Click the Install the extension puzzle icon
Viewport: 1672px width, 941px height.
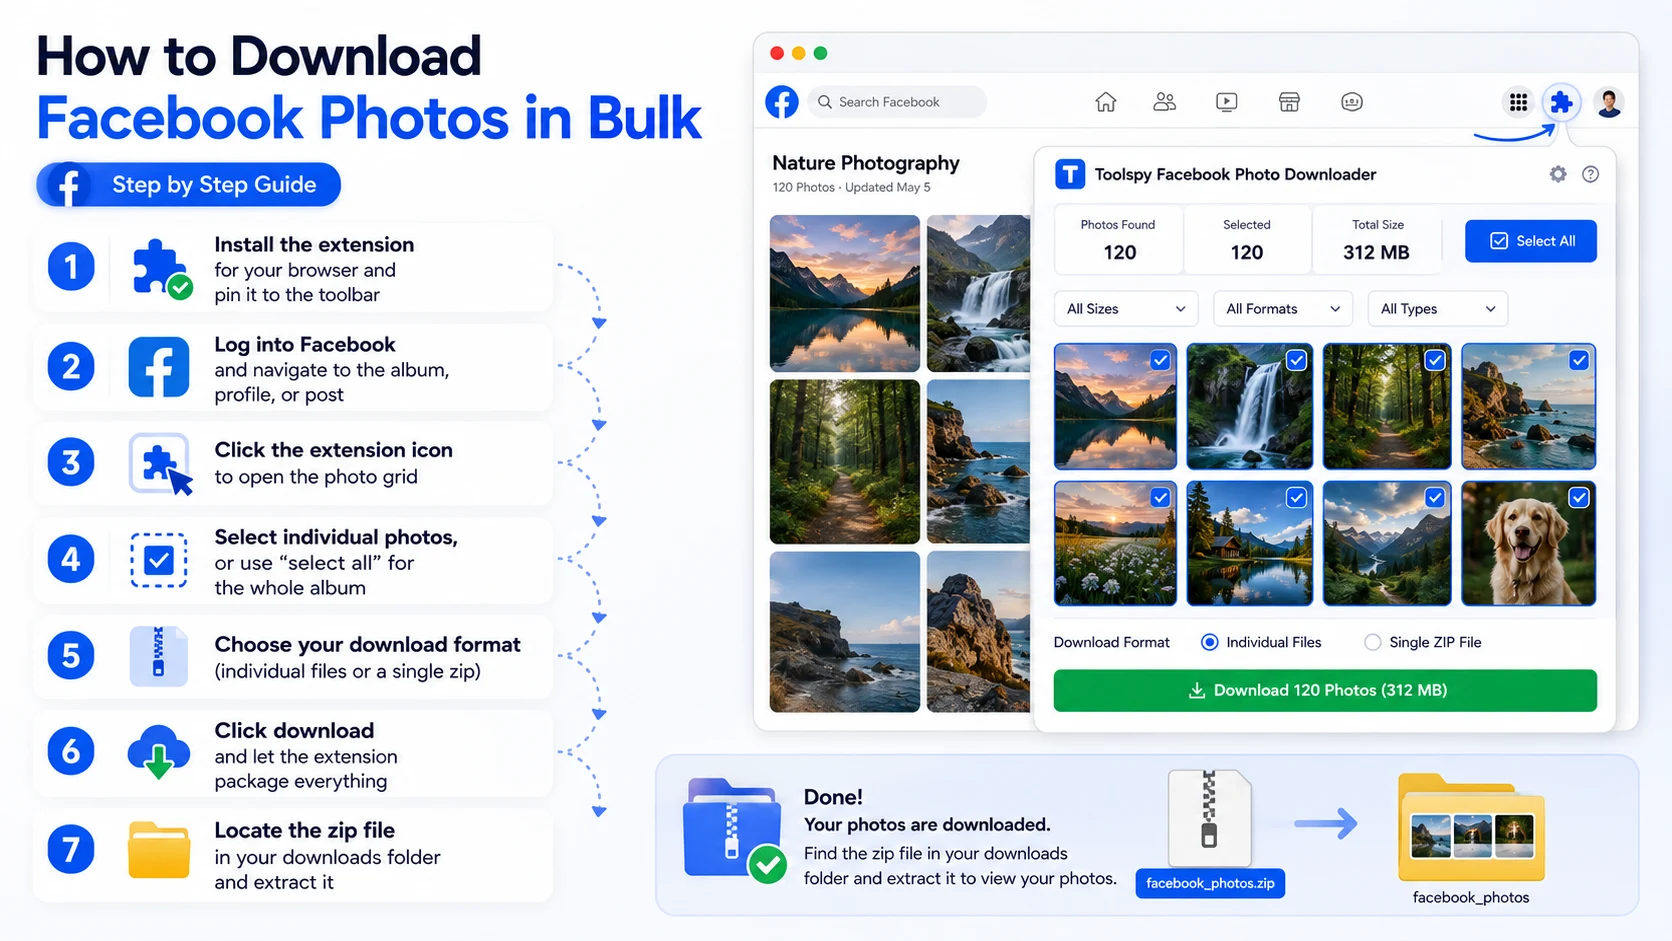click(x=161, y=268)
